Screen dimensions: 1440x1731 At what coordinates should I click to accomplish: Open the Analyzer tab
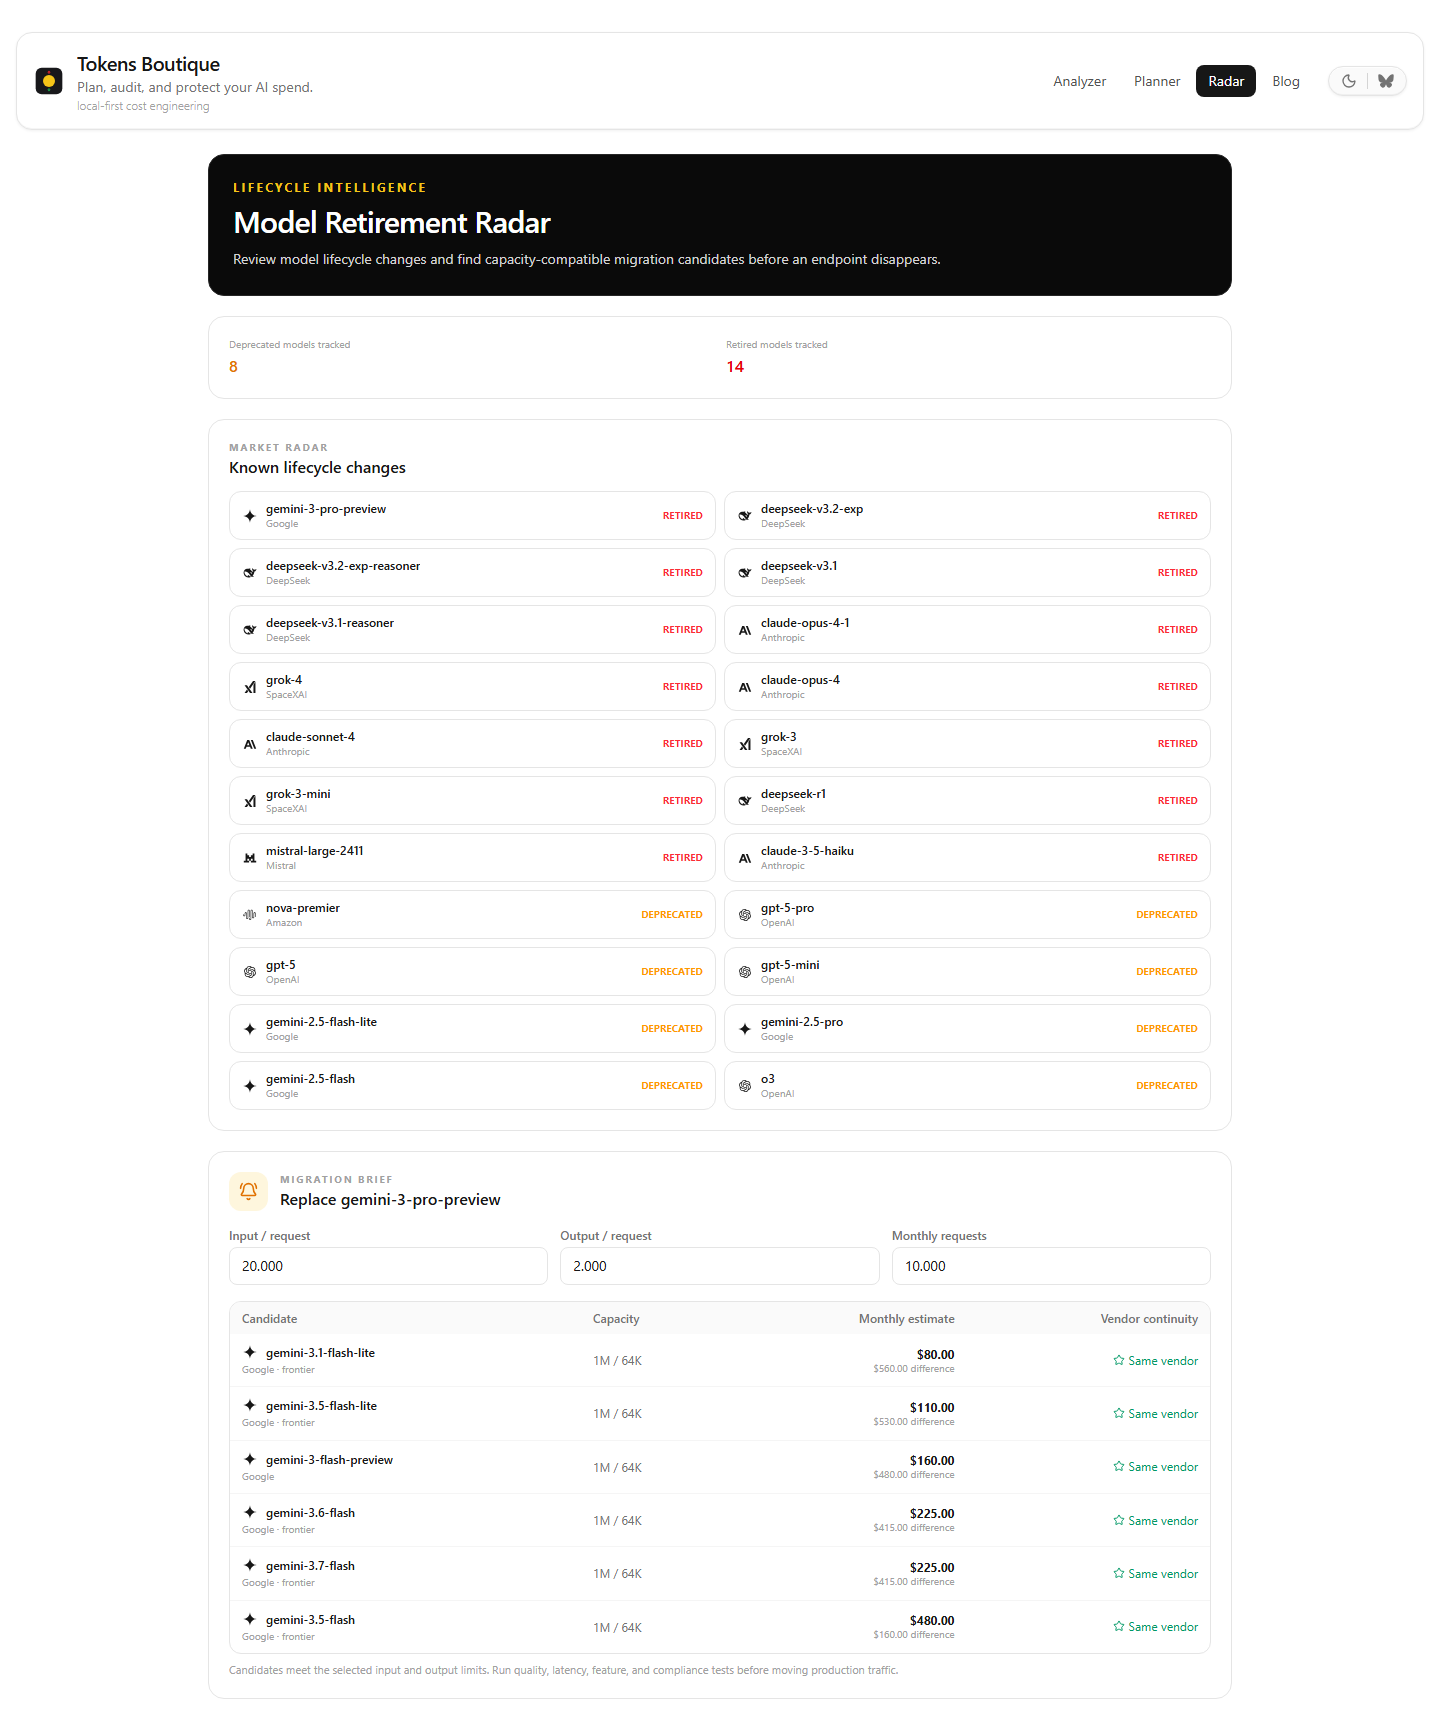1079,81
